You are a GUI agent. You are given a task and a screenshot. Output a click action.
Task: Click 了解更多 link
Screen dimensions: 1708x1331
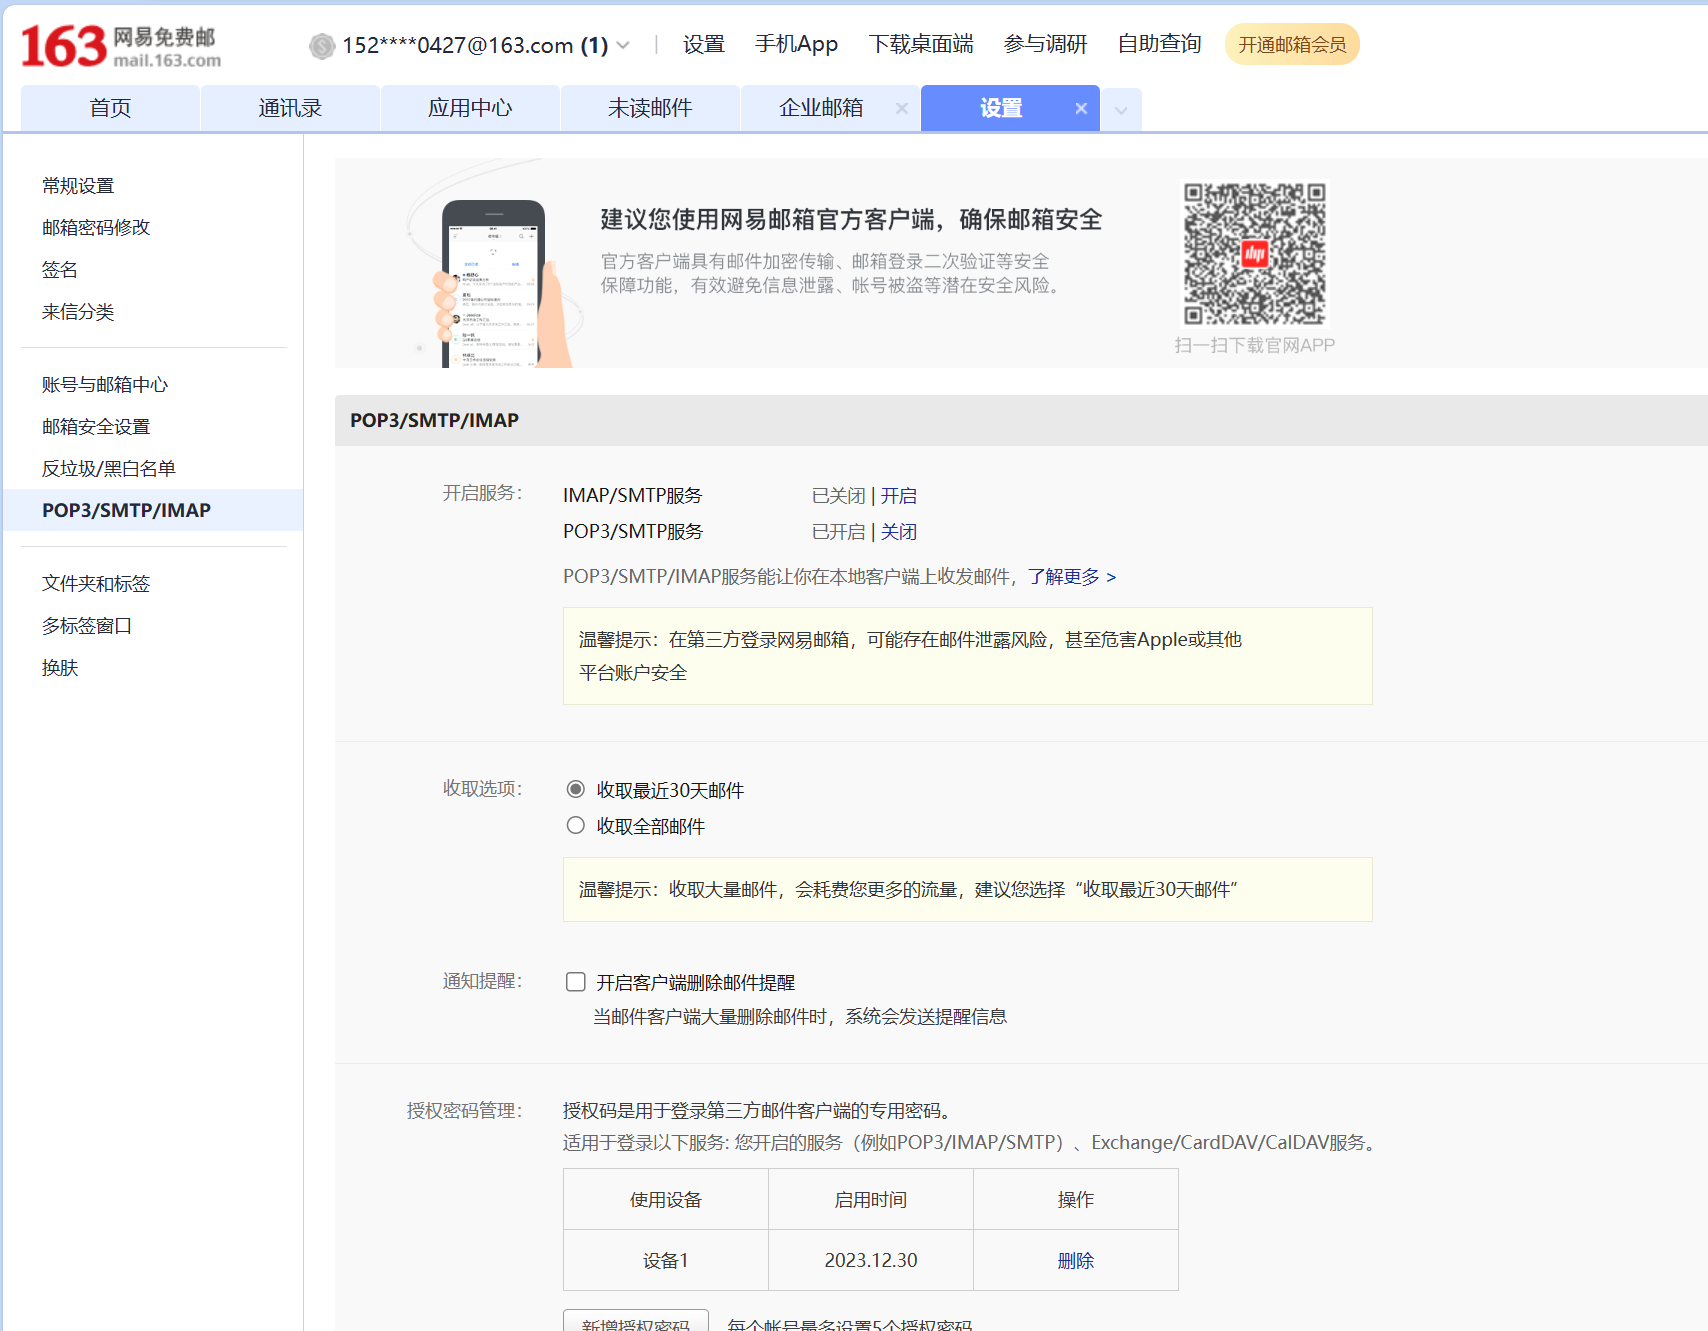point(1072,577)
